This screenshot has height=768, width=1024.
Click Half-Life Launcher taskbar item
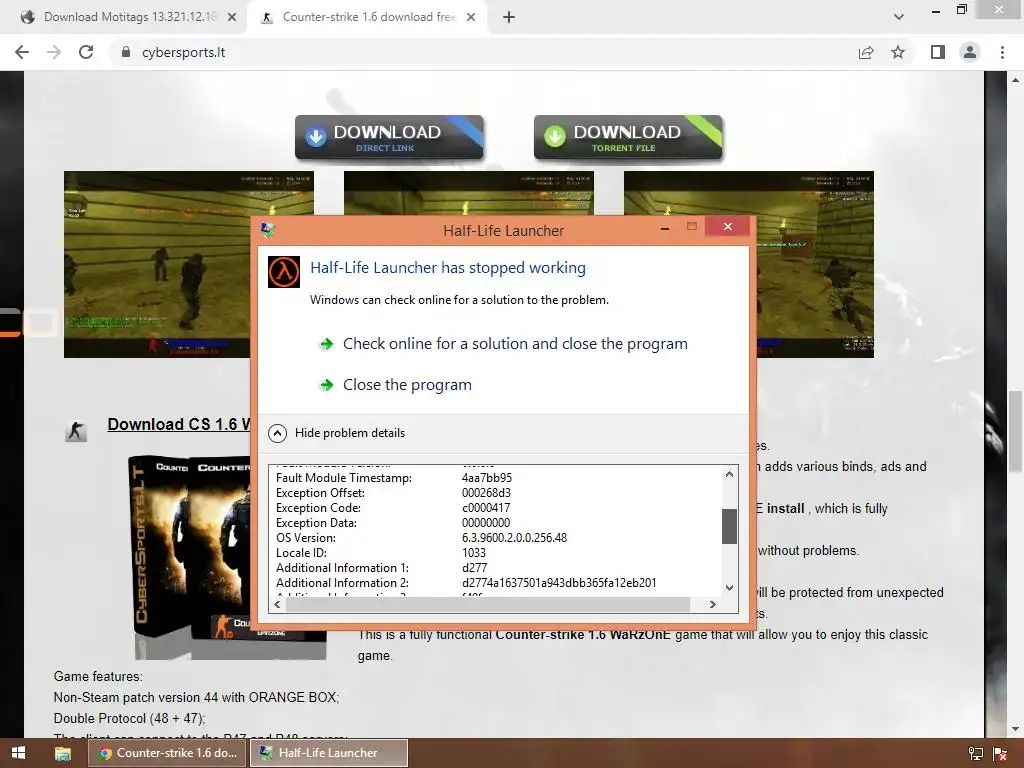click(x=328, y=753)
